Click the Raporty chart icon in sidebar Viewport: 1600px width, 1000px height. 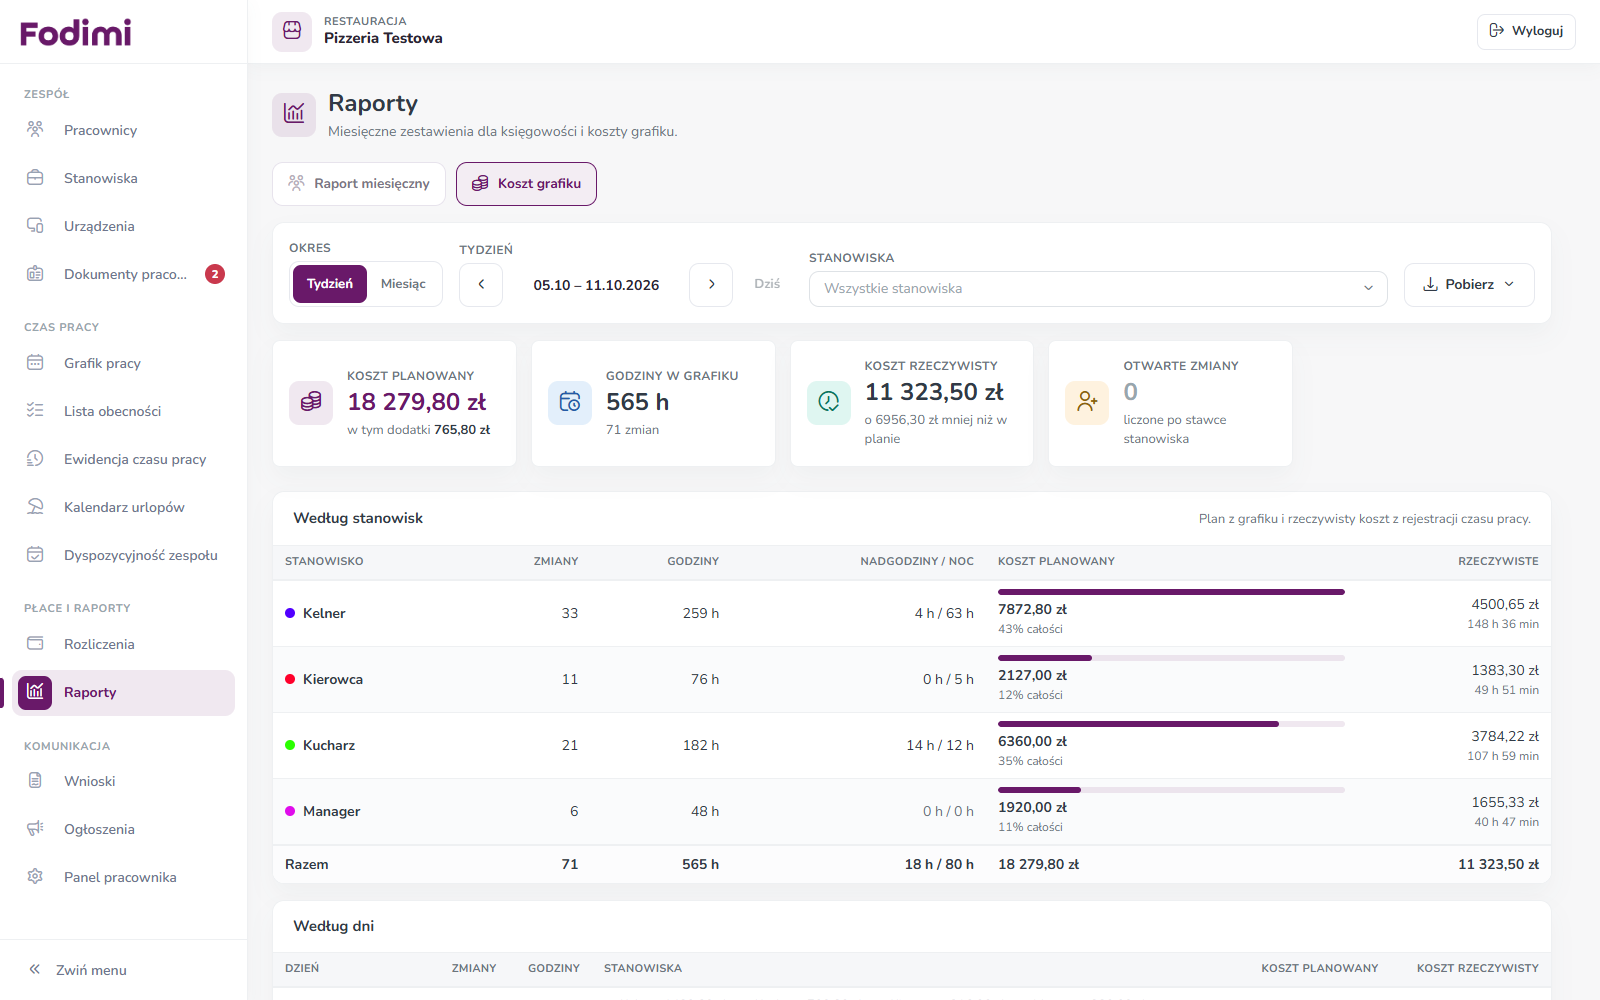(35, 692)
